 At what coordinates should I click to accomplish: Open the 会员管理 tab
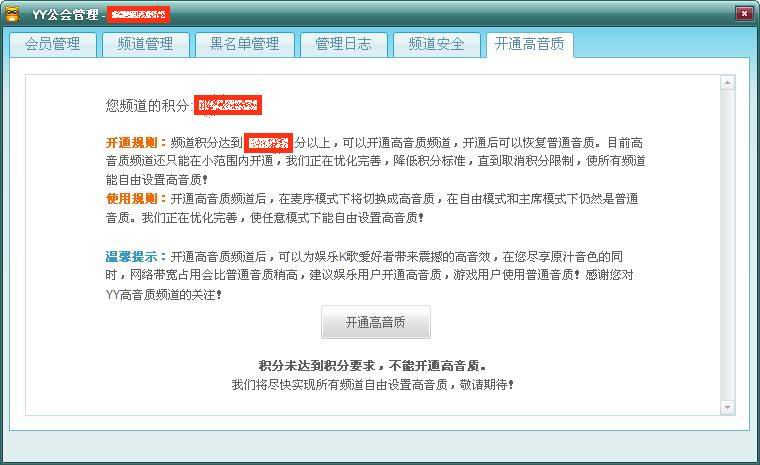53,45
